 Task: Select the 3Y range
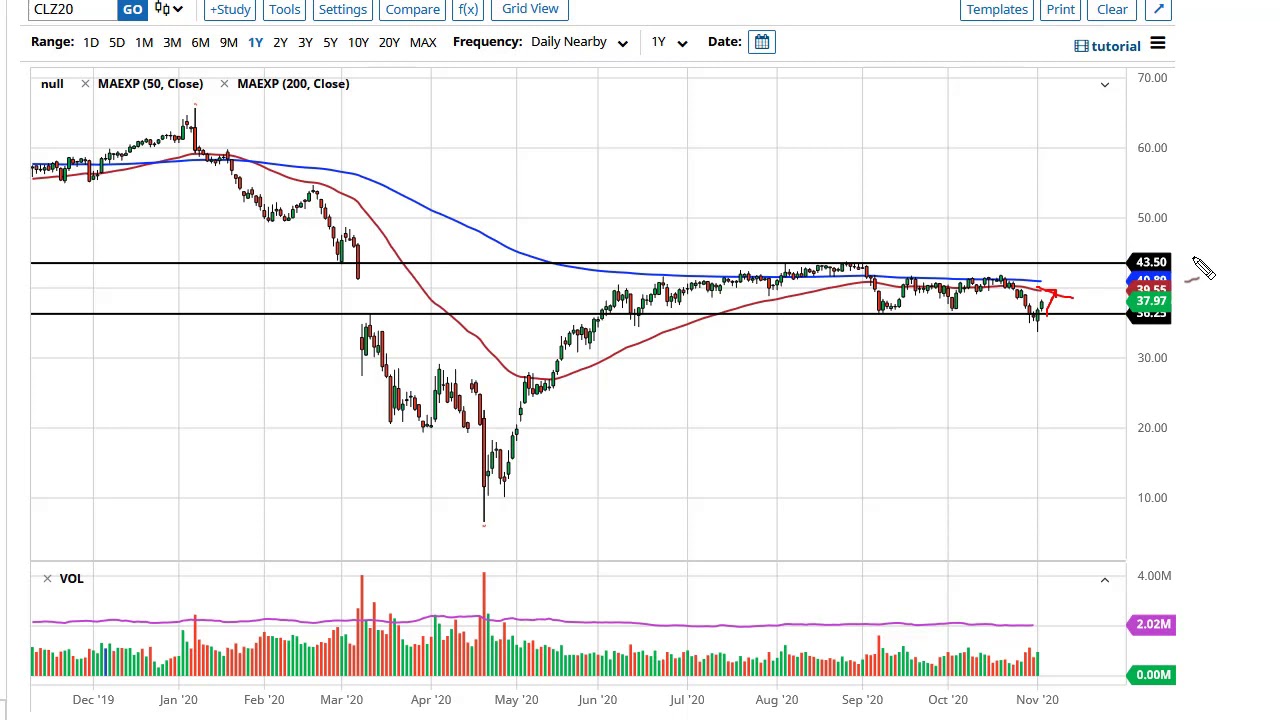tap(305, 42)
